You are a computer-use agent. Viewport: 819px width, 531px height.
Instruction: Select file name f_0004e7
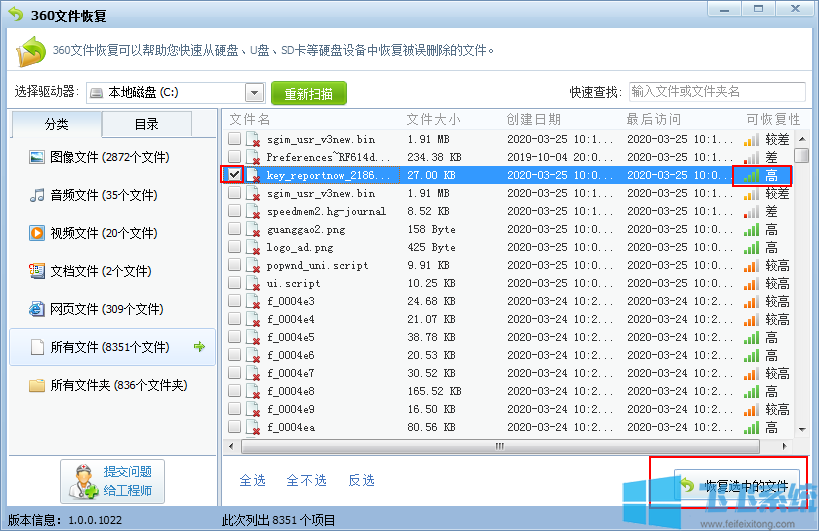click(x=290, y=373)
